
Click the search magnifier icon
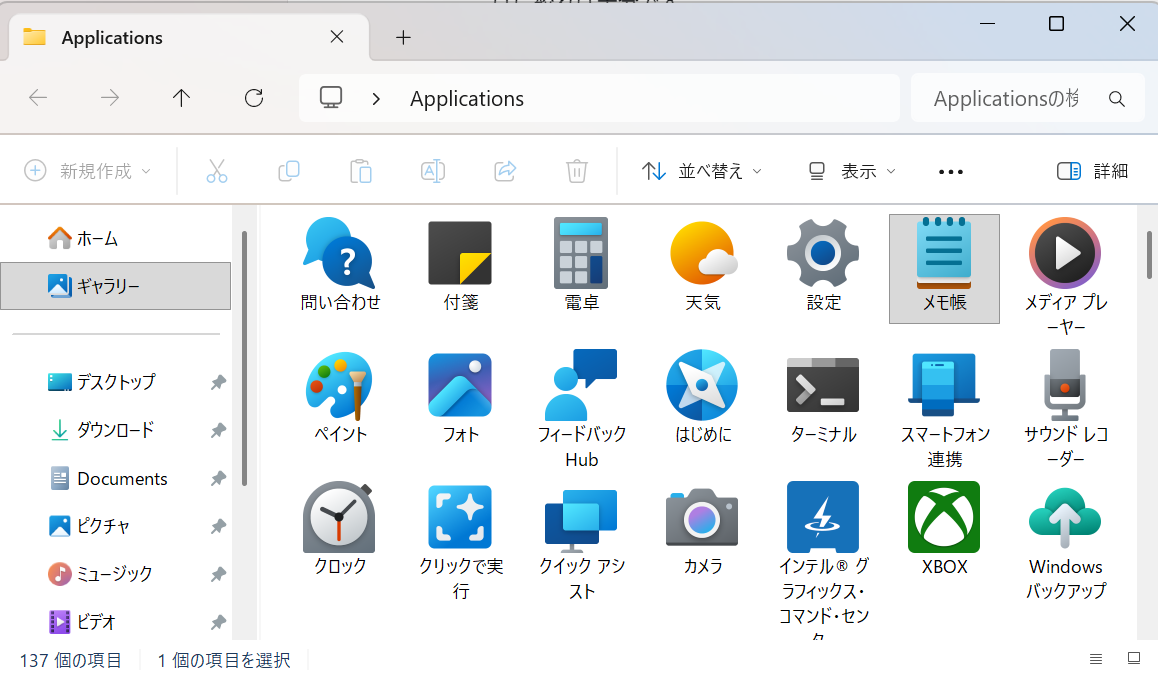(x=1117, y=98)
